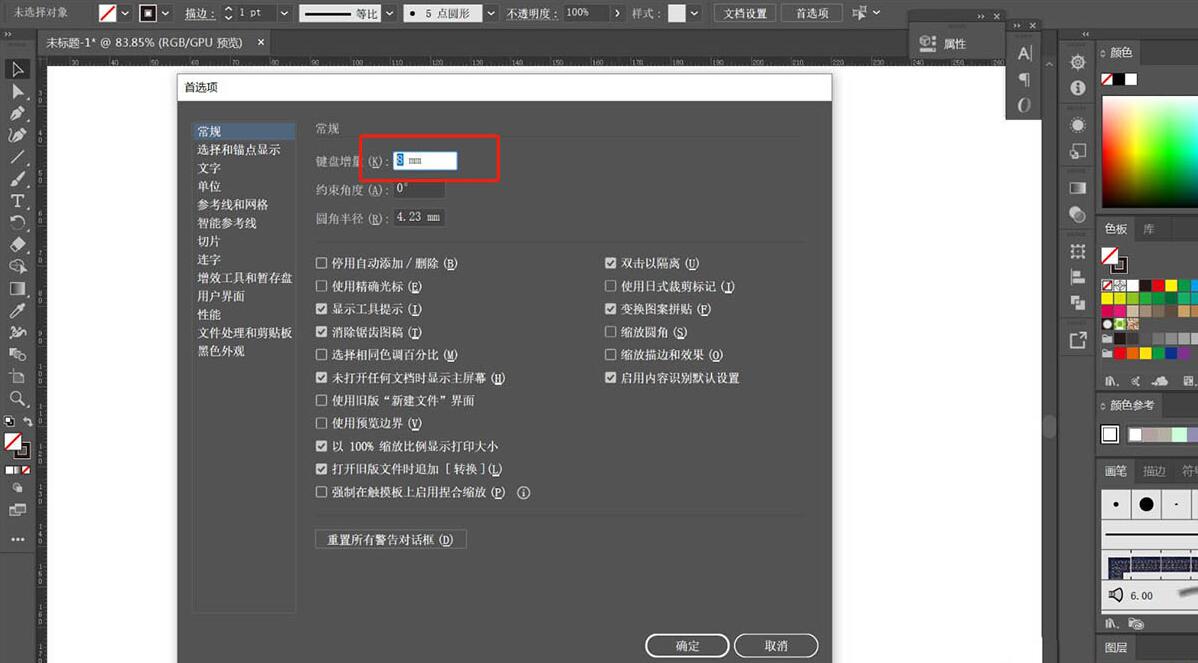This screenshot has width=1198, height=663.
Task: Click the 键盘增量 input field
Action: tap(425, 160)
